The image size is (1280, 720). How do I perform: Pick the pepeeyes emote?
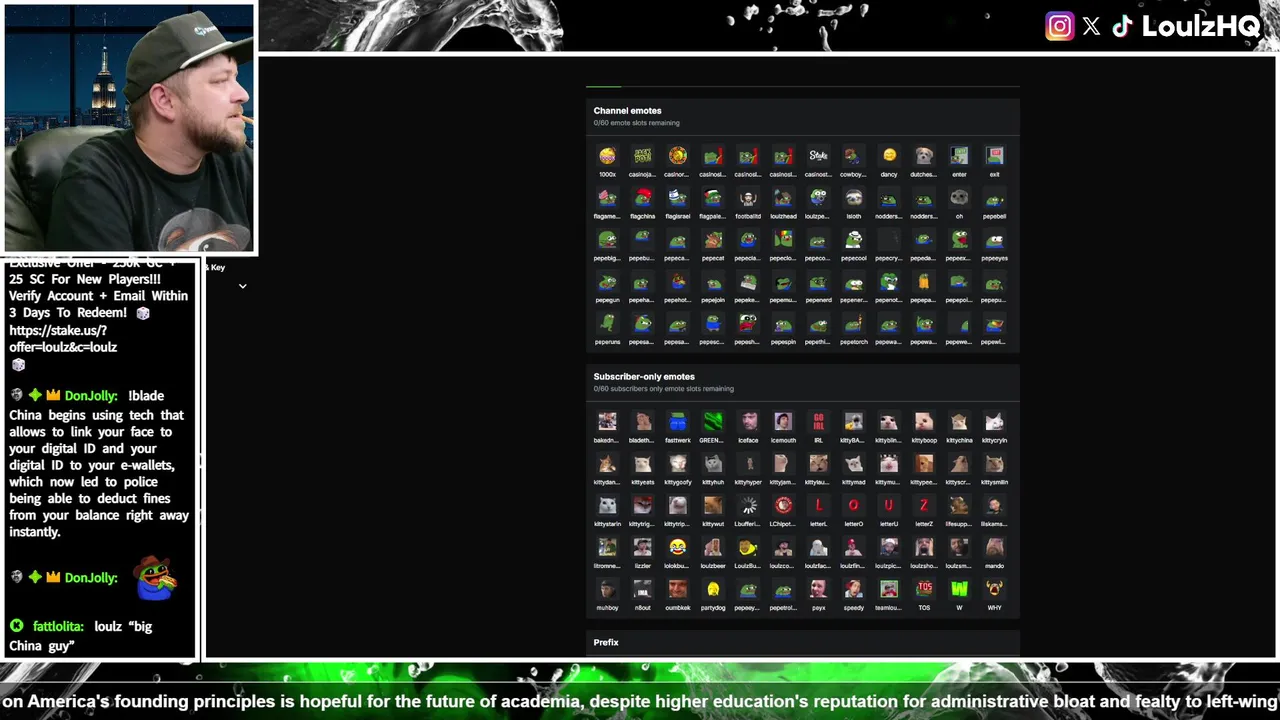(x=994, y=240)
